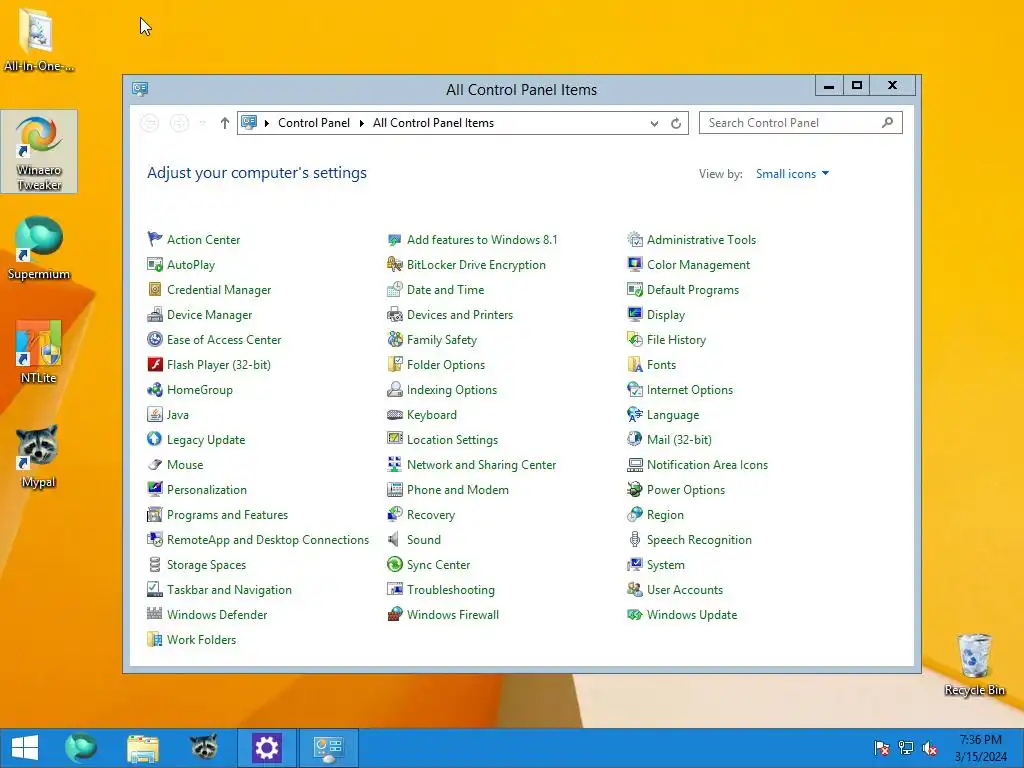This screenshot has height=768, width=1024.
Task: Expand the arrow after Control Panel breadcrumb
Action: (362, 123)
